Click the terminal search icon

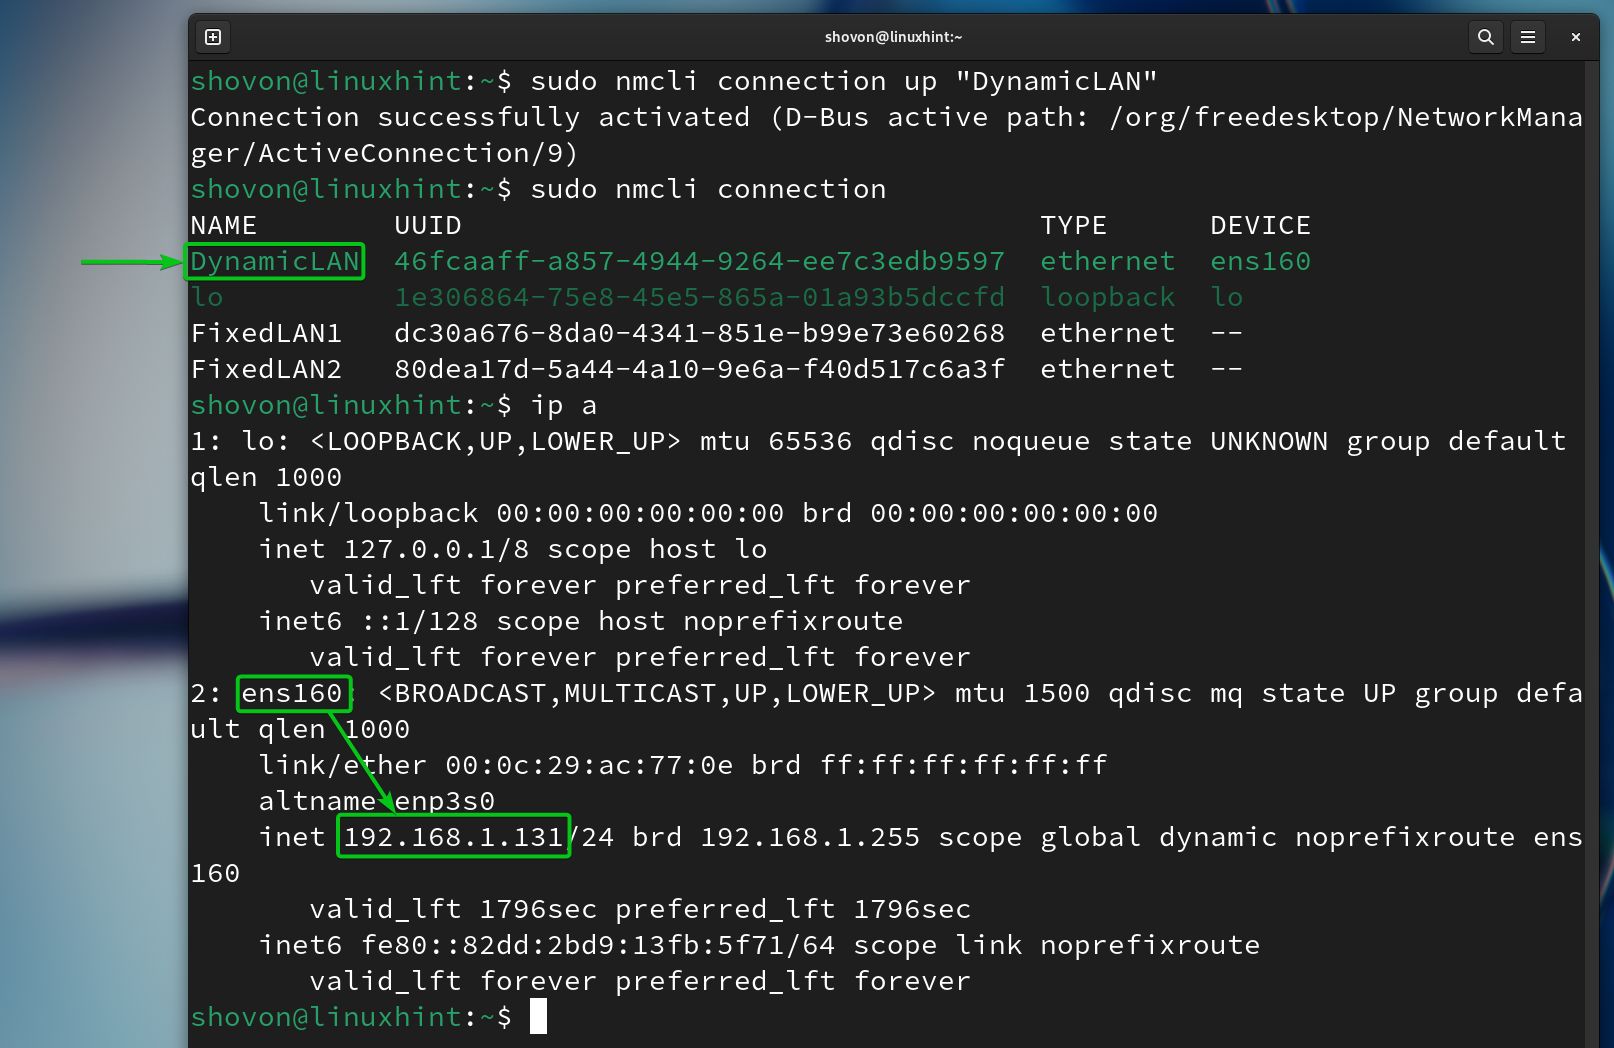[x=1485, y=37]
